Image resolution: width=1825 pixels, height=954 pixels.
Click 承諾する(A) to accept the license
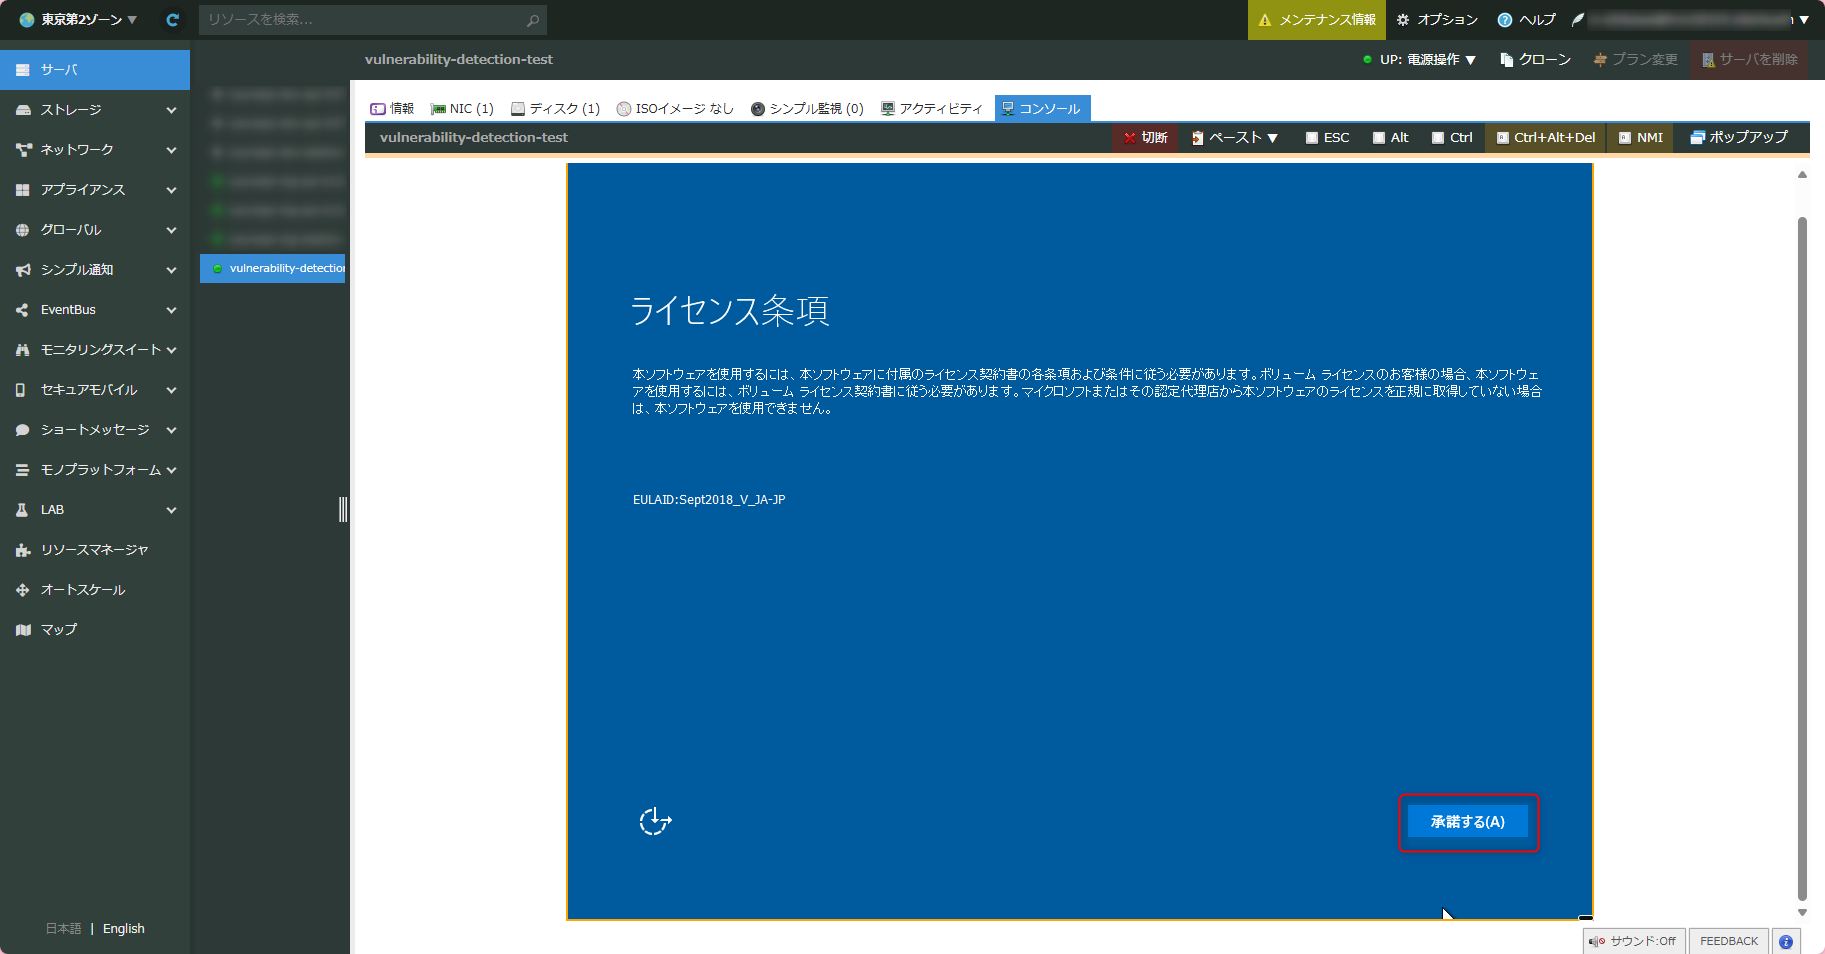1467,821
